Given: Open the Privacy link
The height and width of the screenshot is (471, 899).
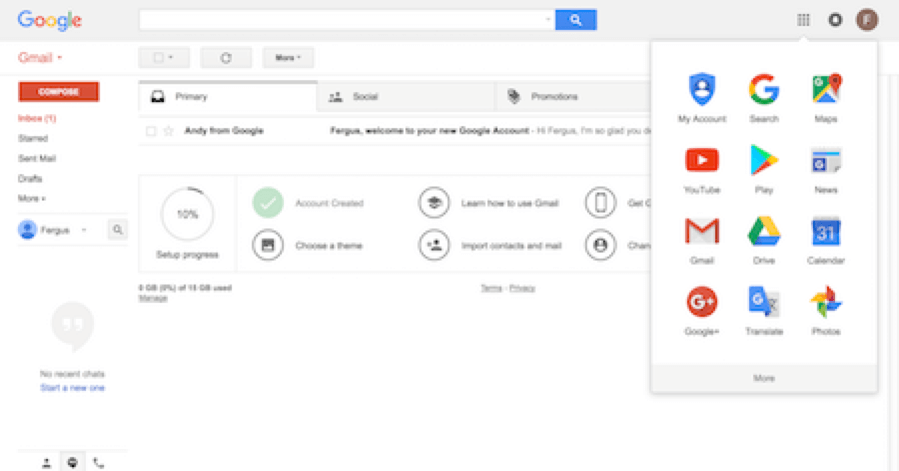Looking at the screenshot, I should [522, 288].
